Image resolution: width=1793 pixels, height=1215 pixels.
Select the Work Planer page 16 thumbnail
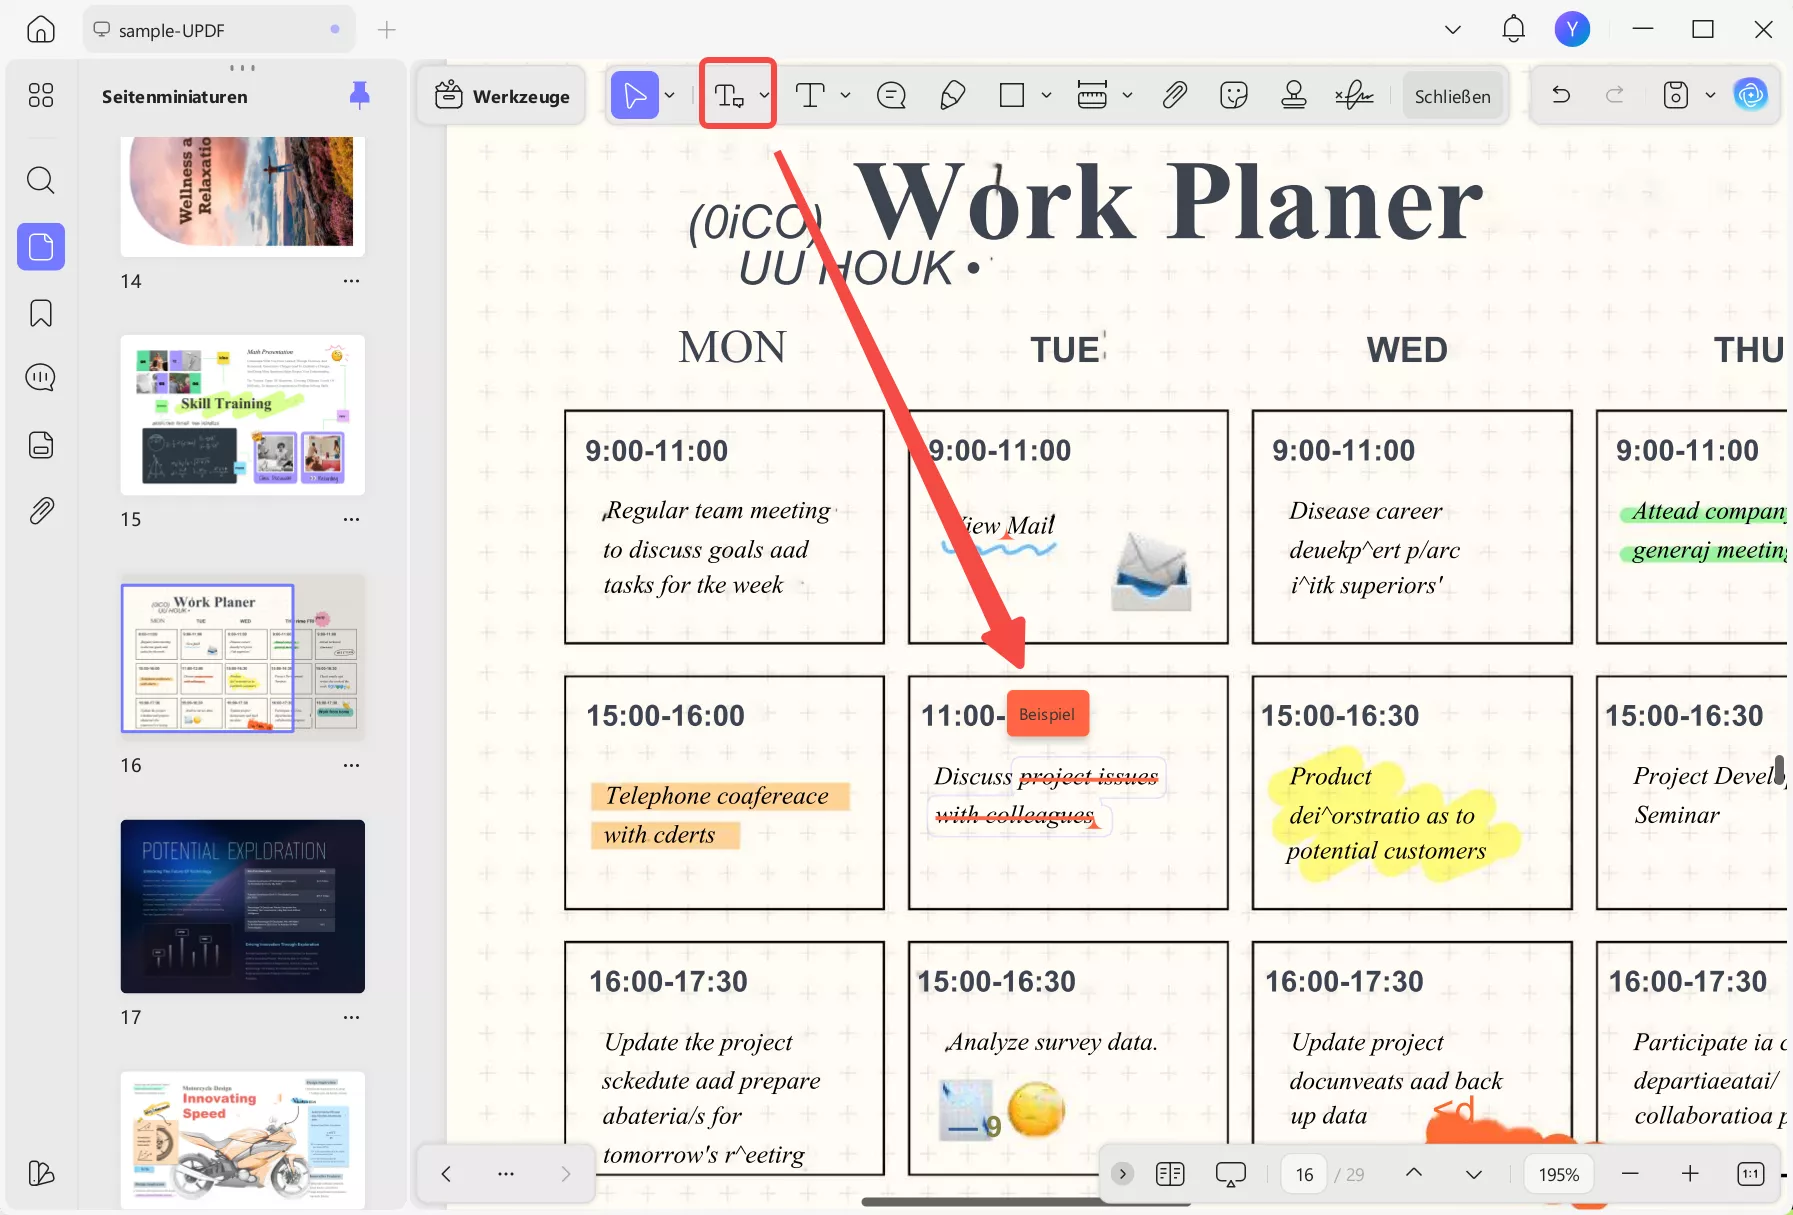click(x=243, y=657)
